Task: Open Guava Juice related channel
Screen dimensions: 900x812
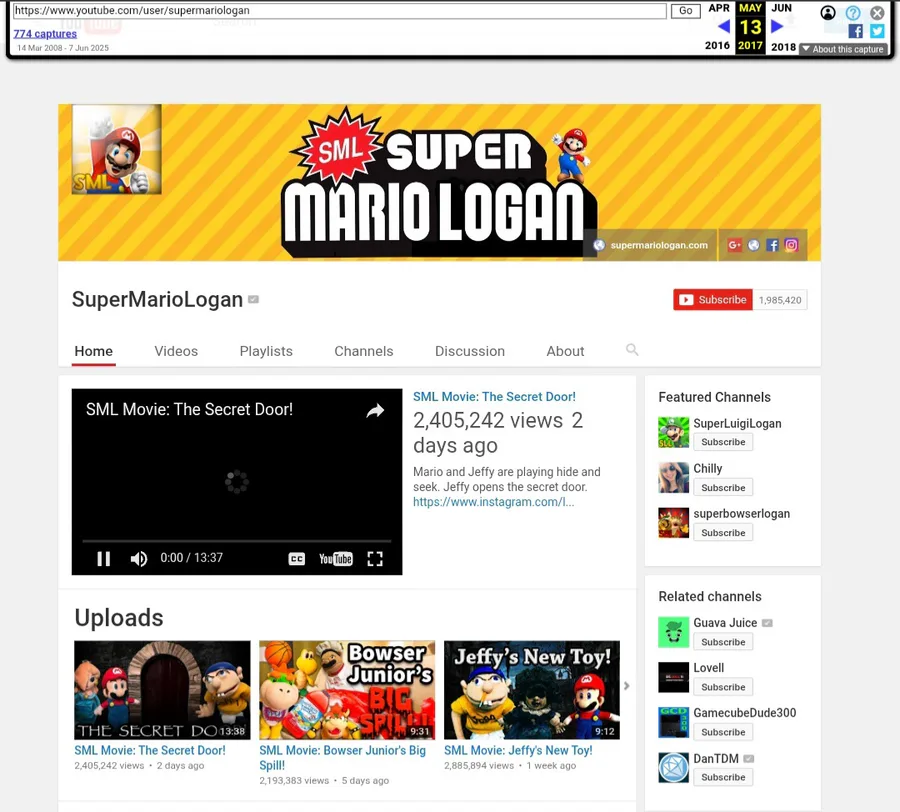Action: tap(725, 623)
